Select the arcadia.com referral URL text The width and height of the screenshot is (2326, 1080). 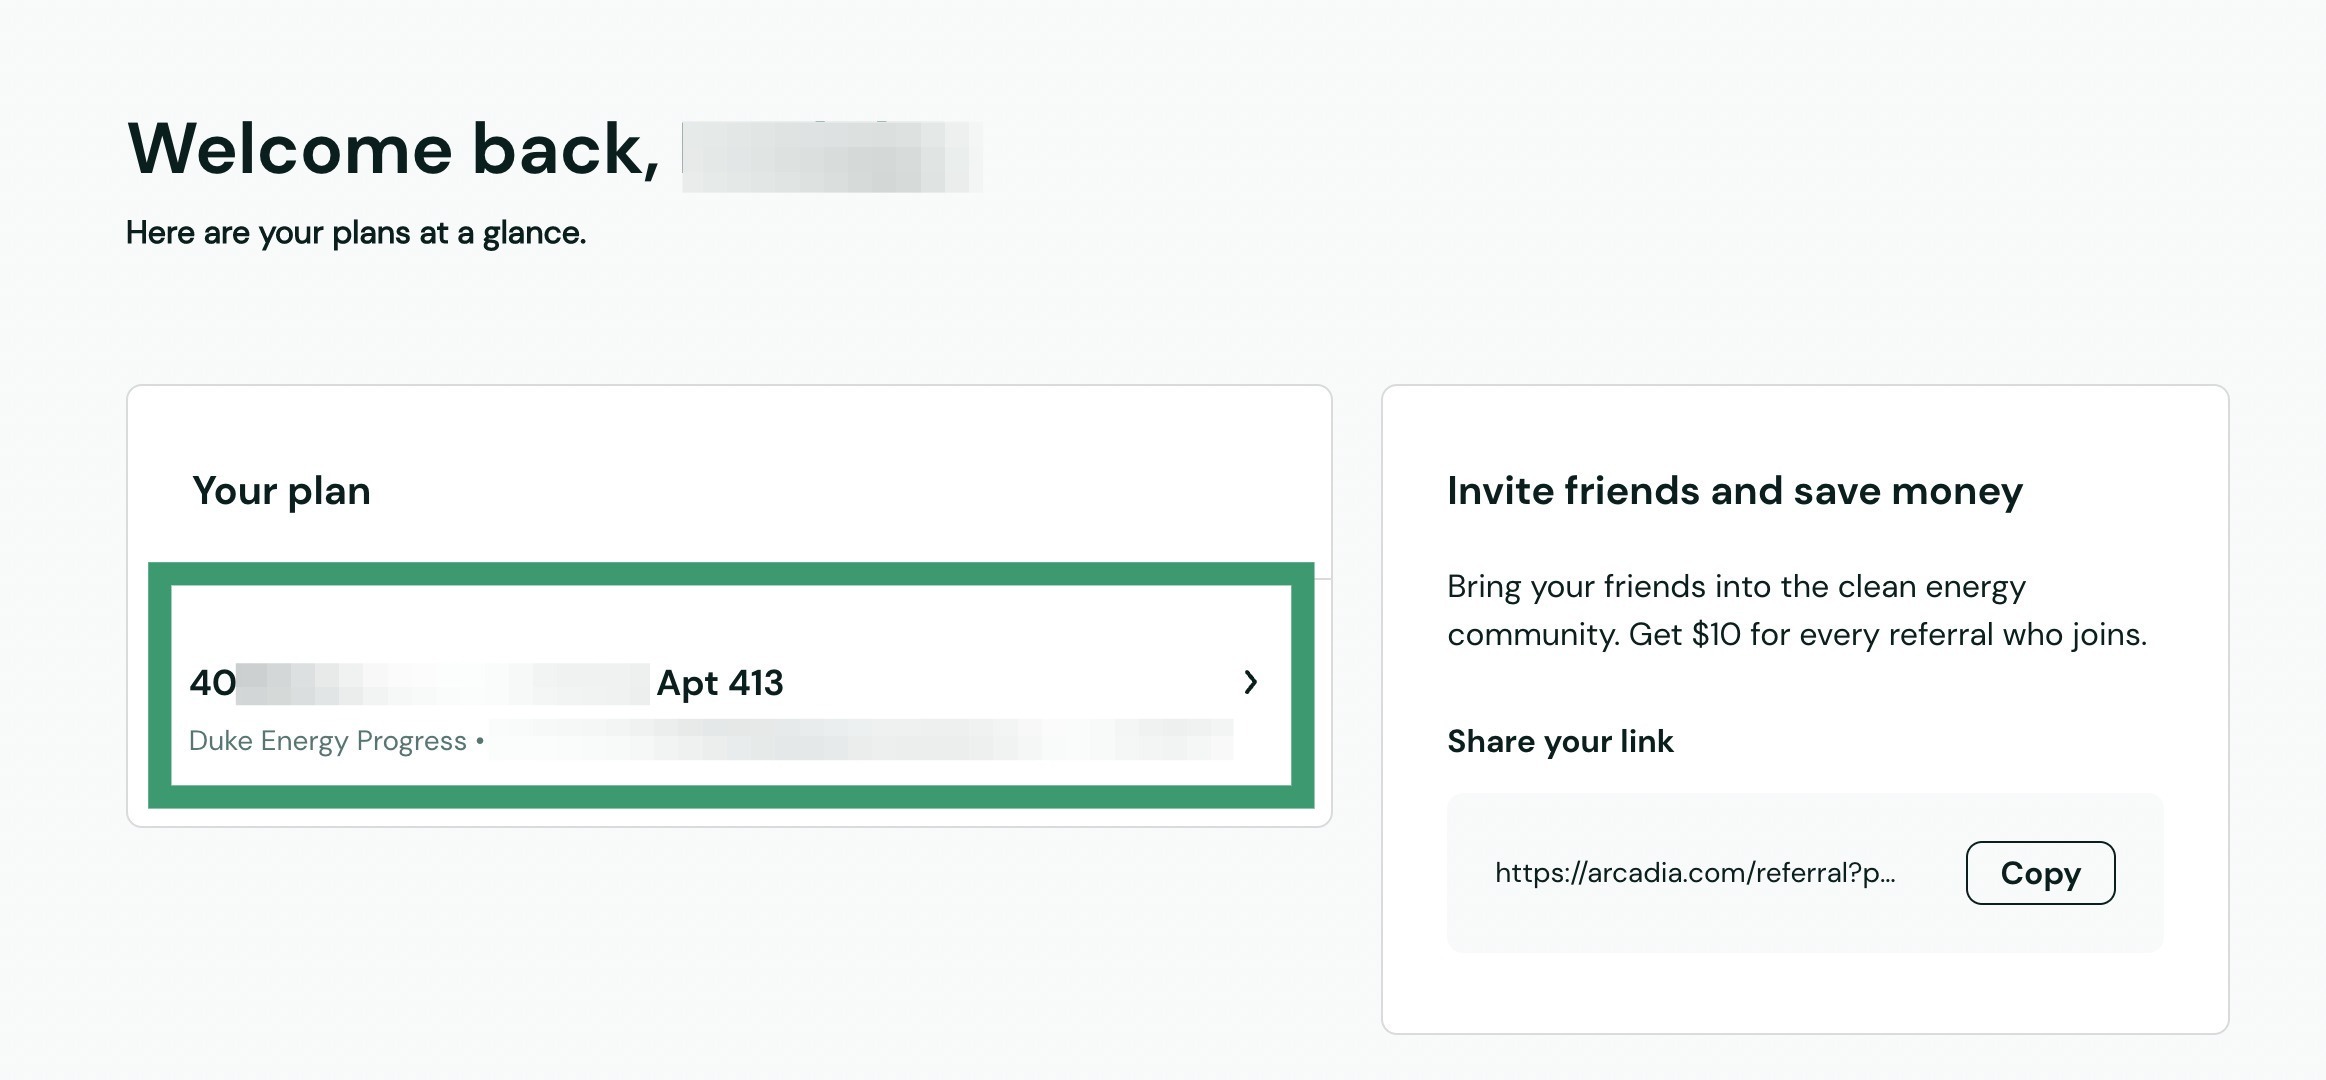pos(1695,873)
